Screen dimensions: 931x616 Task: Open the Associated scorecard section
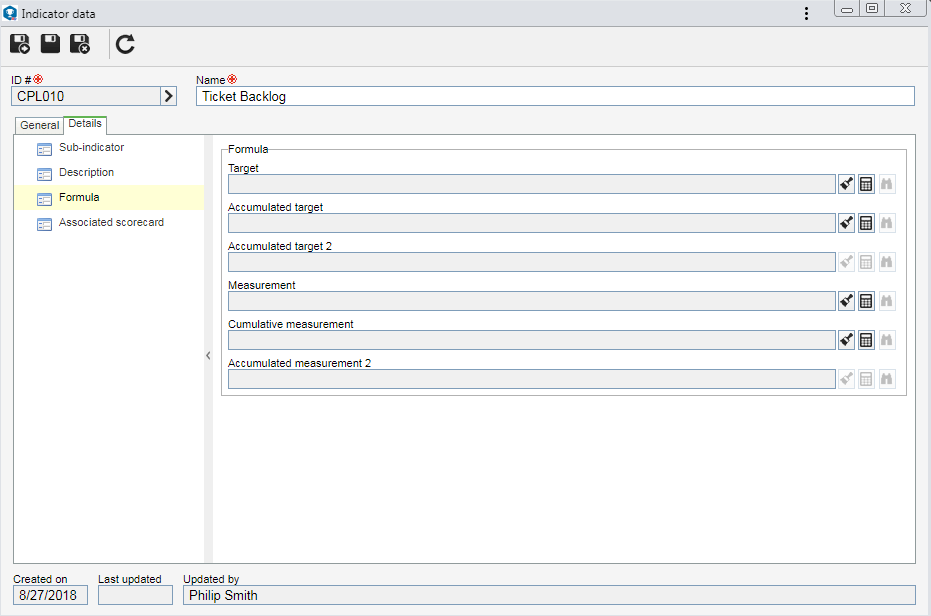(x=111, y=222)
